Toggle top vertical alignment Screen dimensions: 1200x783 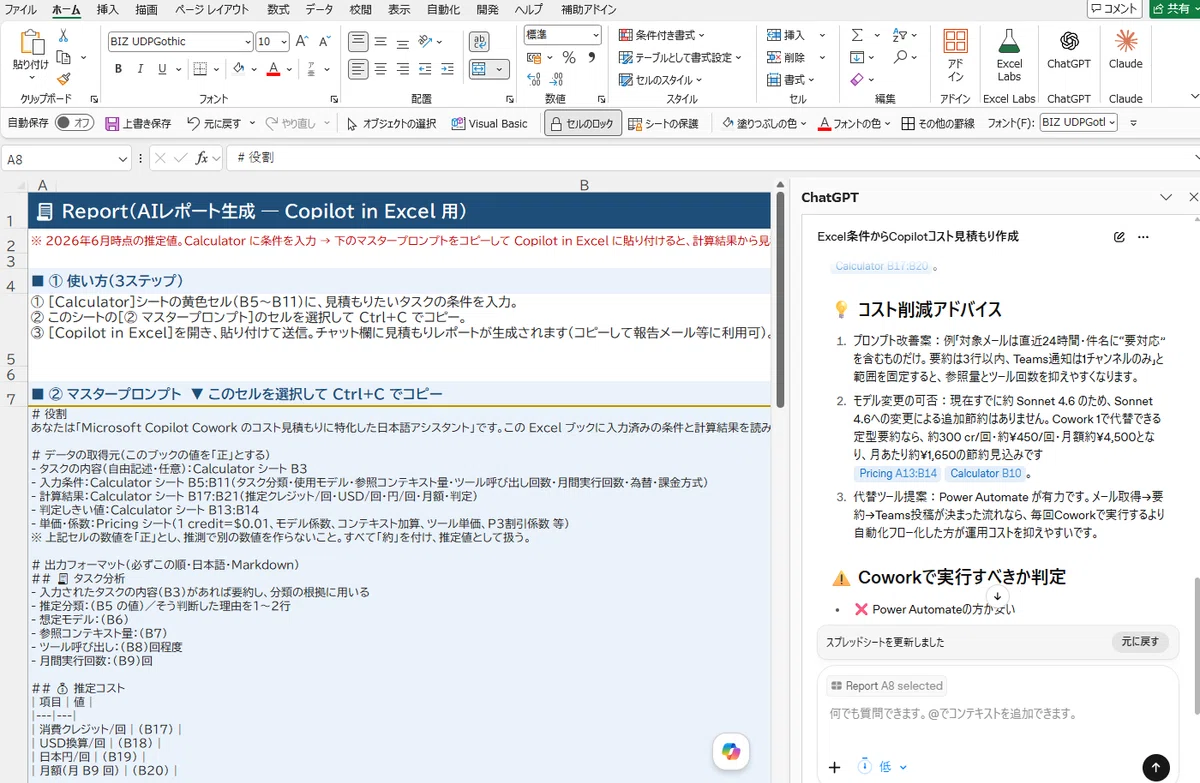tap(359, 42)
